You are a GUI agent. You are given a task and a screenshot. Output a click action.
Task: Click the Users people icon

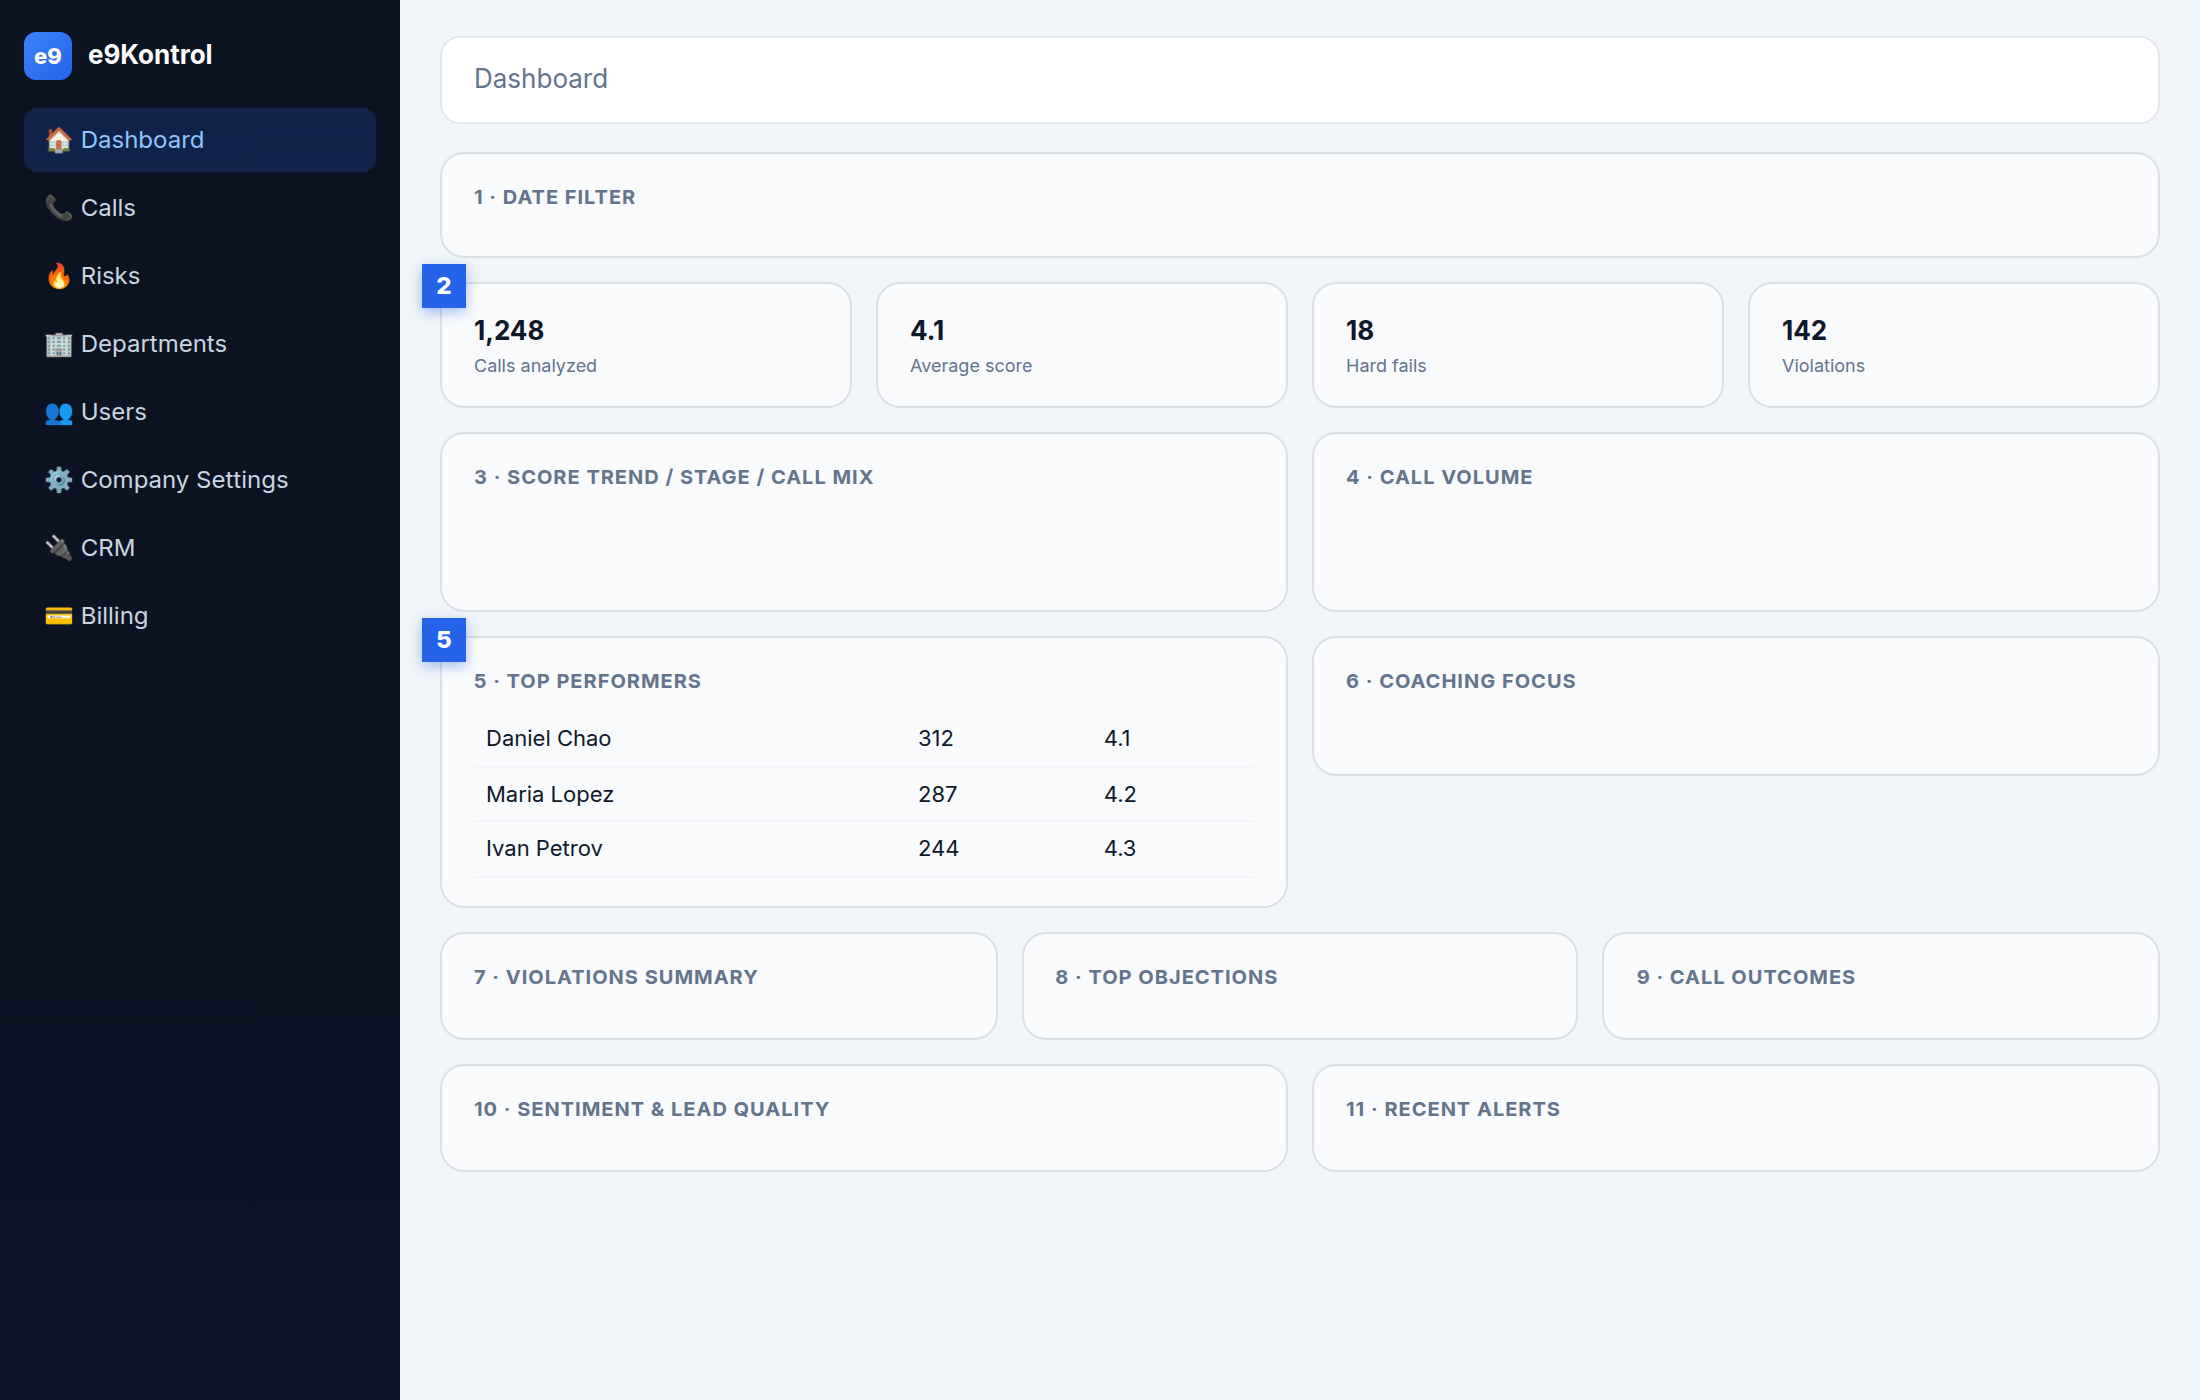(x=59, y=412)
